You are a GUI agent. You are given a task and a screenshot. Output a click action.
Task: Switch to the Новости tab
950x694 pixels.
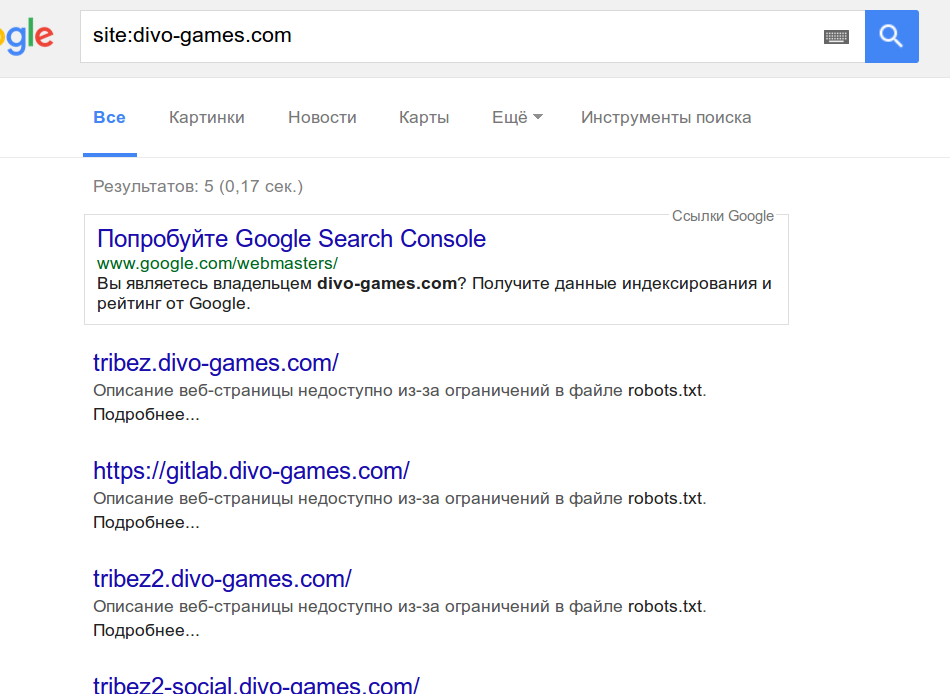(x=322, y=117)
